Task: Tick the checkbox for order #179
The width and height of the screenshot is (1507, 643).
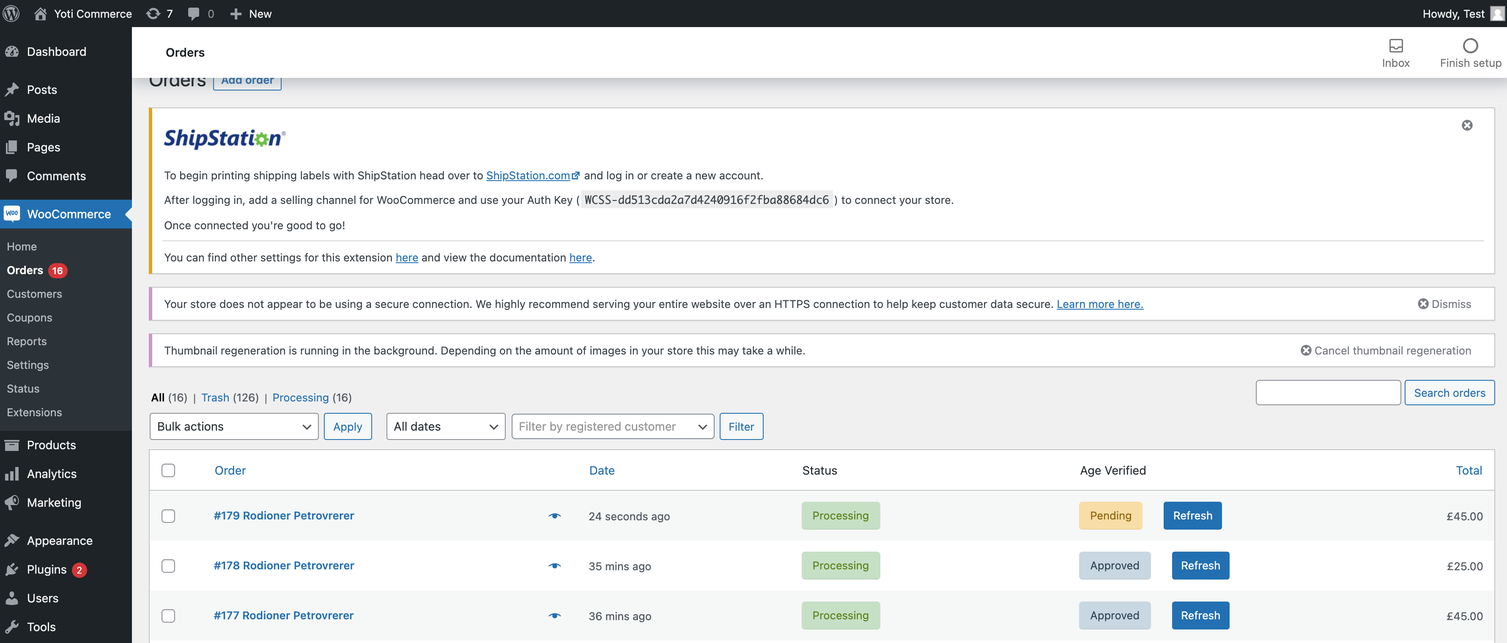Action: [x=168, y=516]
